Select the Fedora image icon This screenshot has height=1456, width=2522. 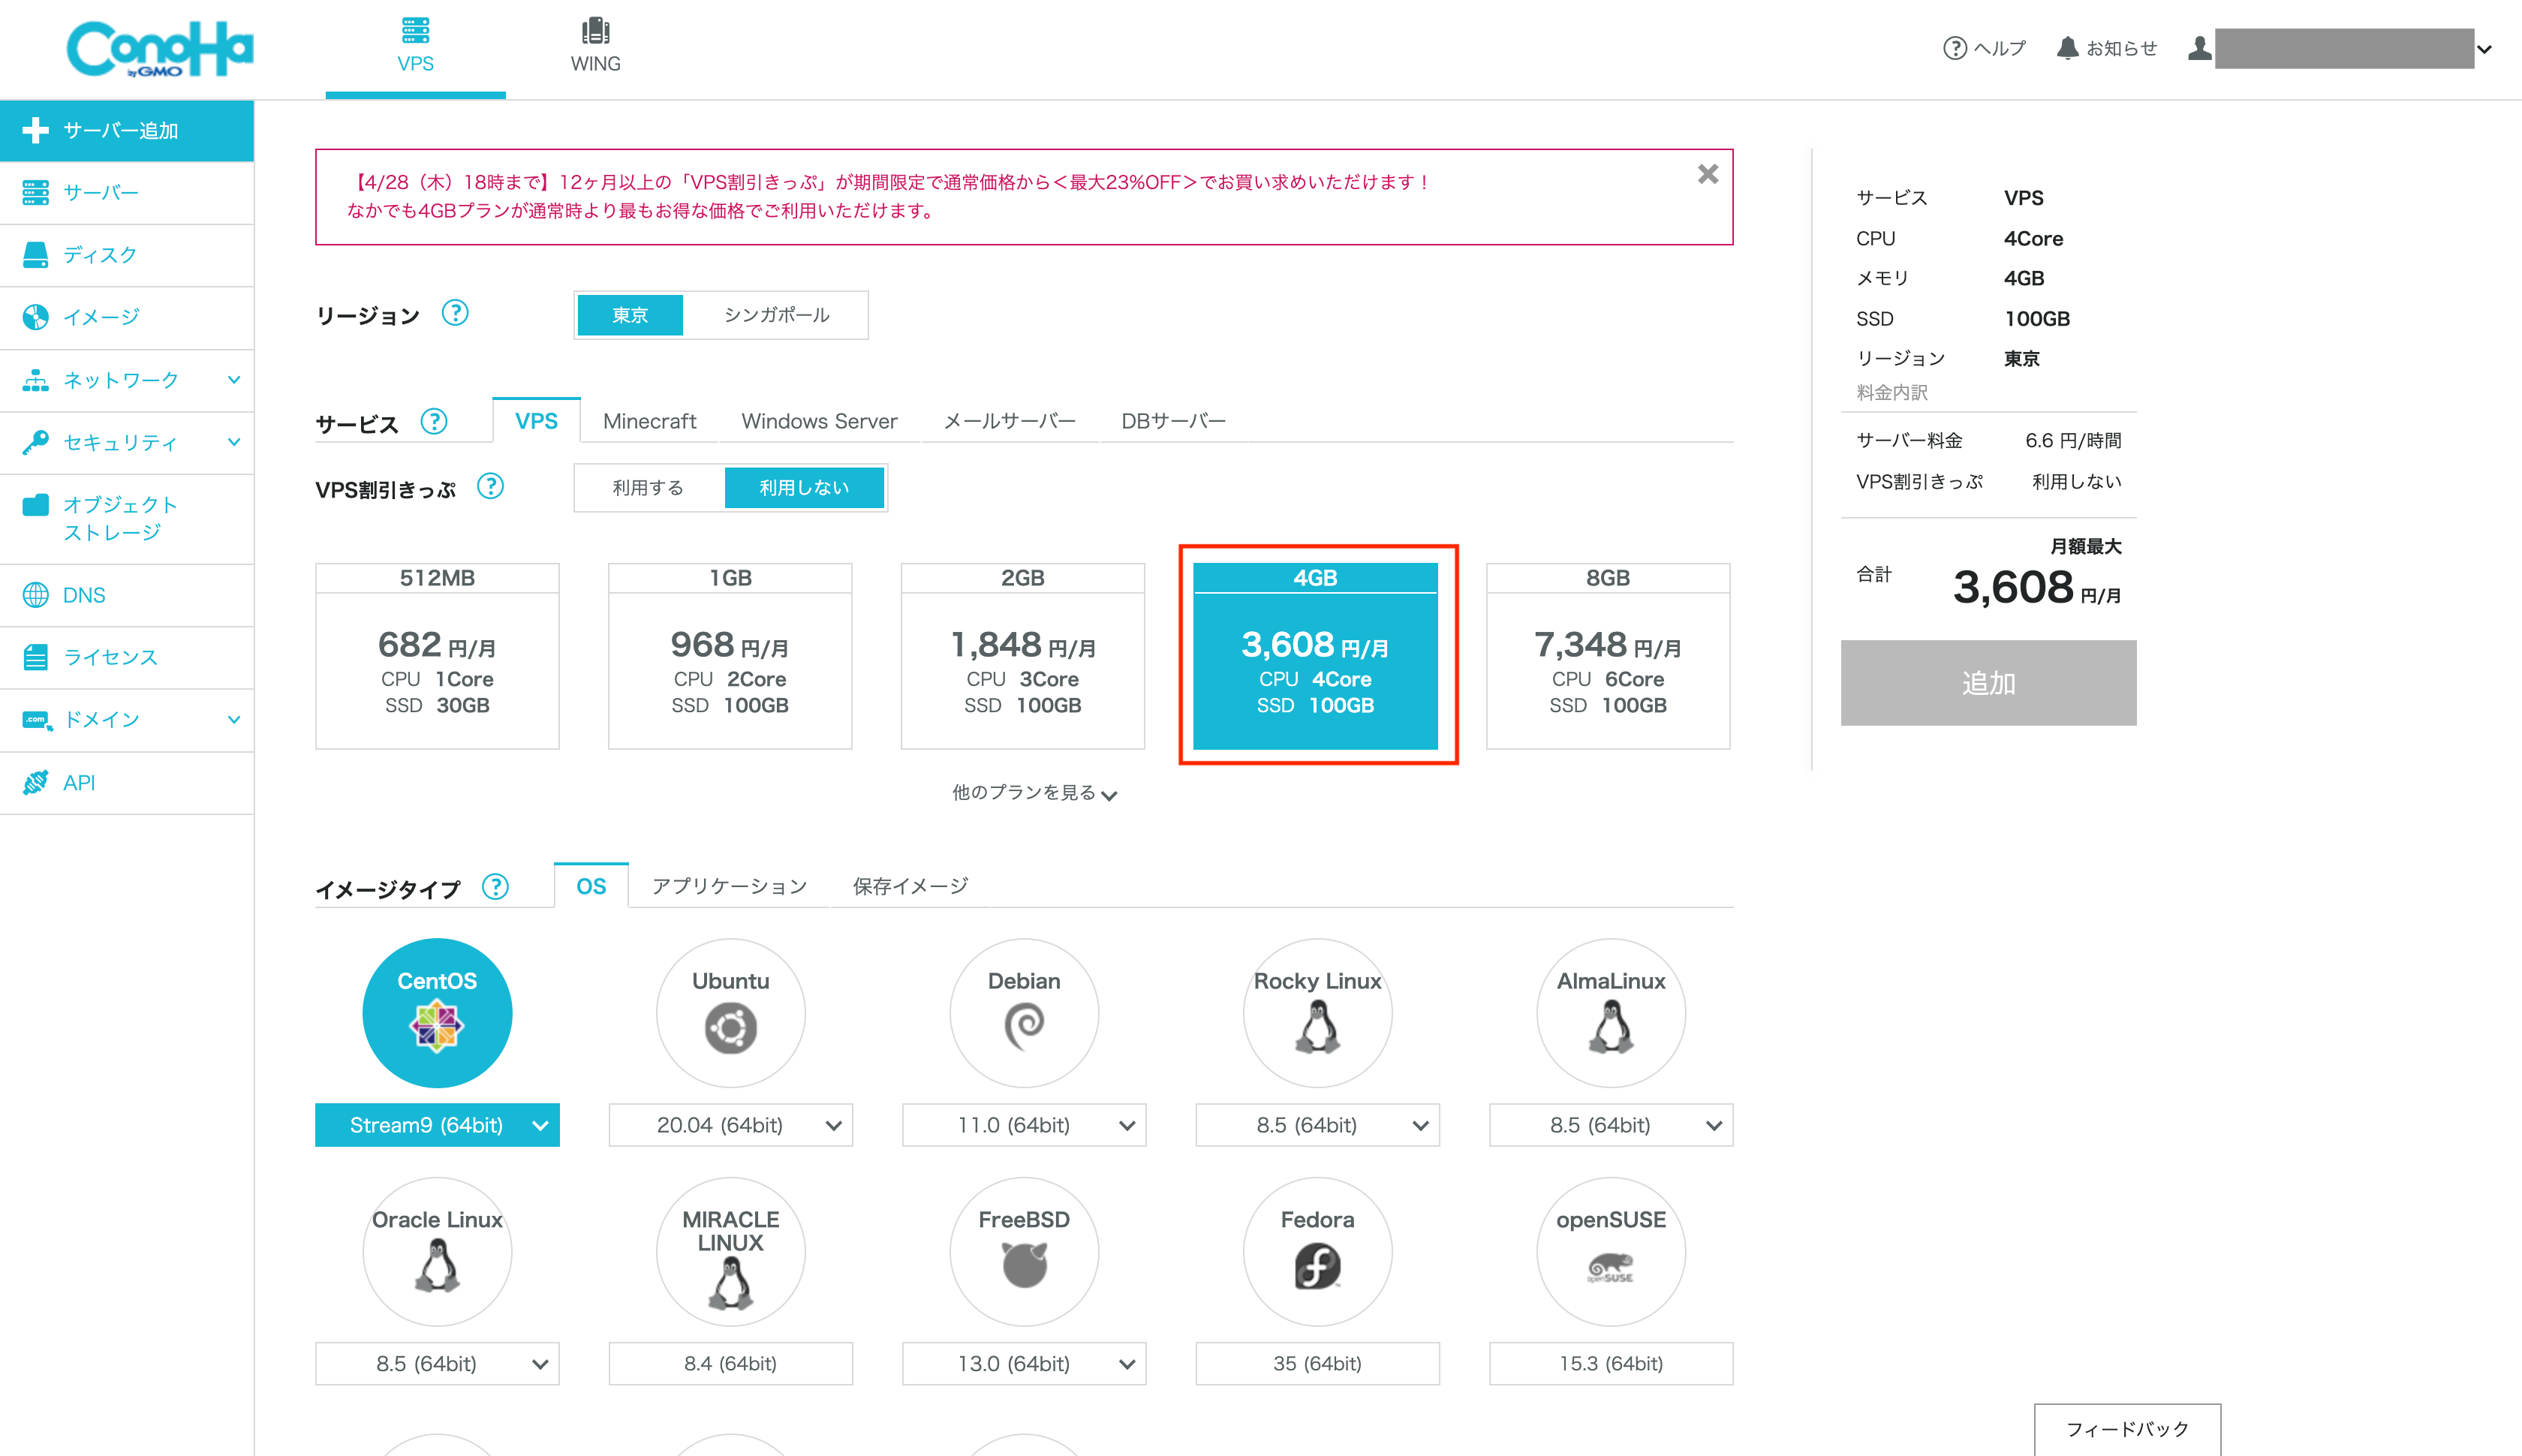click(1317, 1252)
